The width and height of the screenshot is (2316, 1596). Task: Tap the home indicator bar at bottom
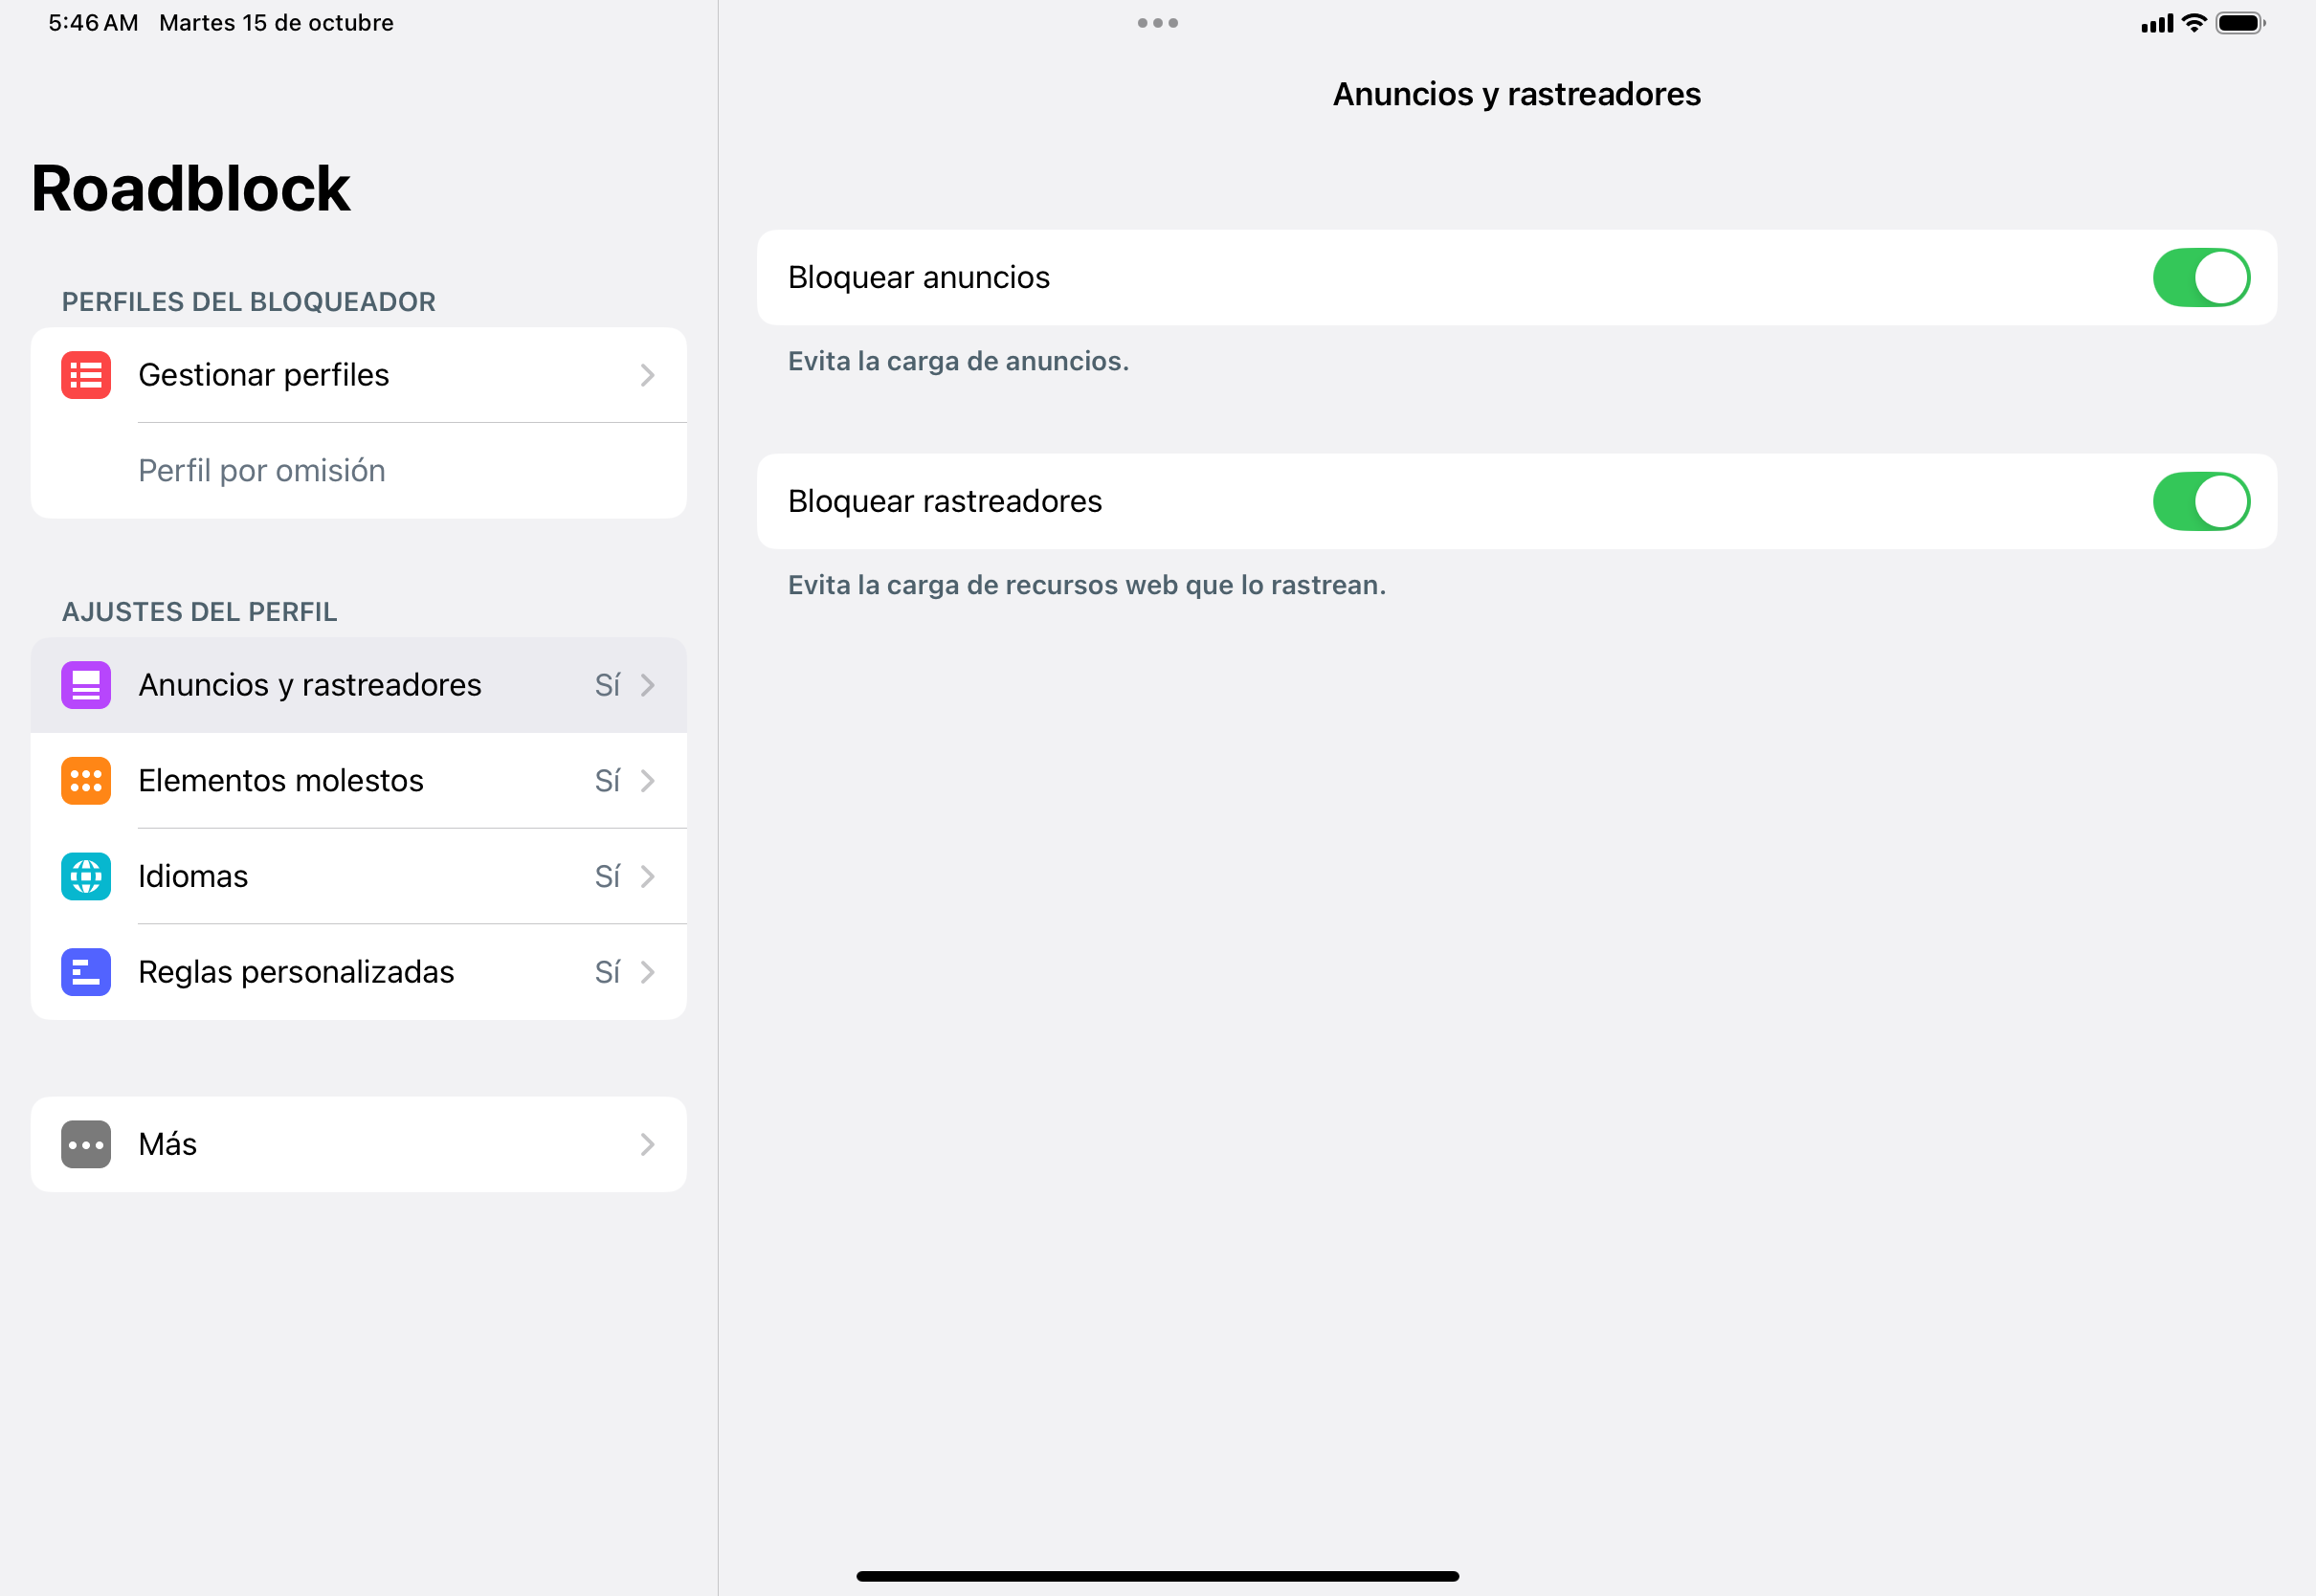[x=1158, y=1576]
